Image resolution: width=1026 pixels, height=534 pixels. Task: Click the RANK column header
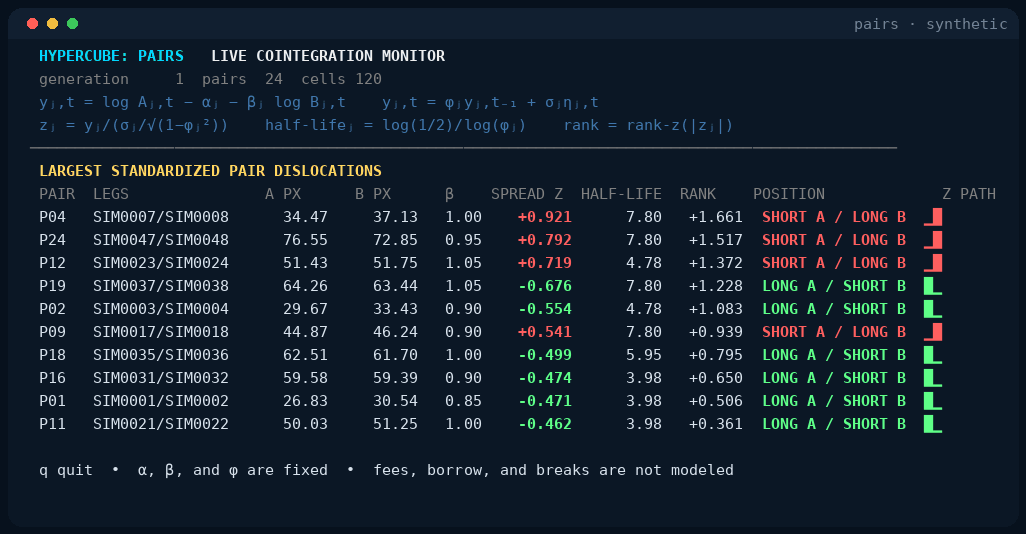(x=698, y=194)
